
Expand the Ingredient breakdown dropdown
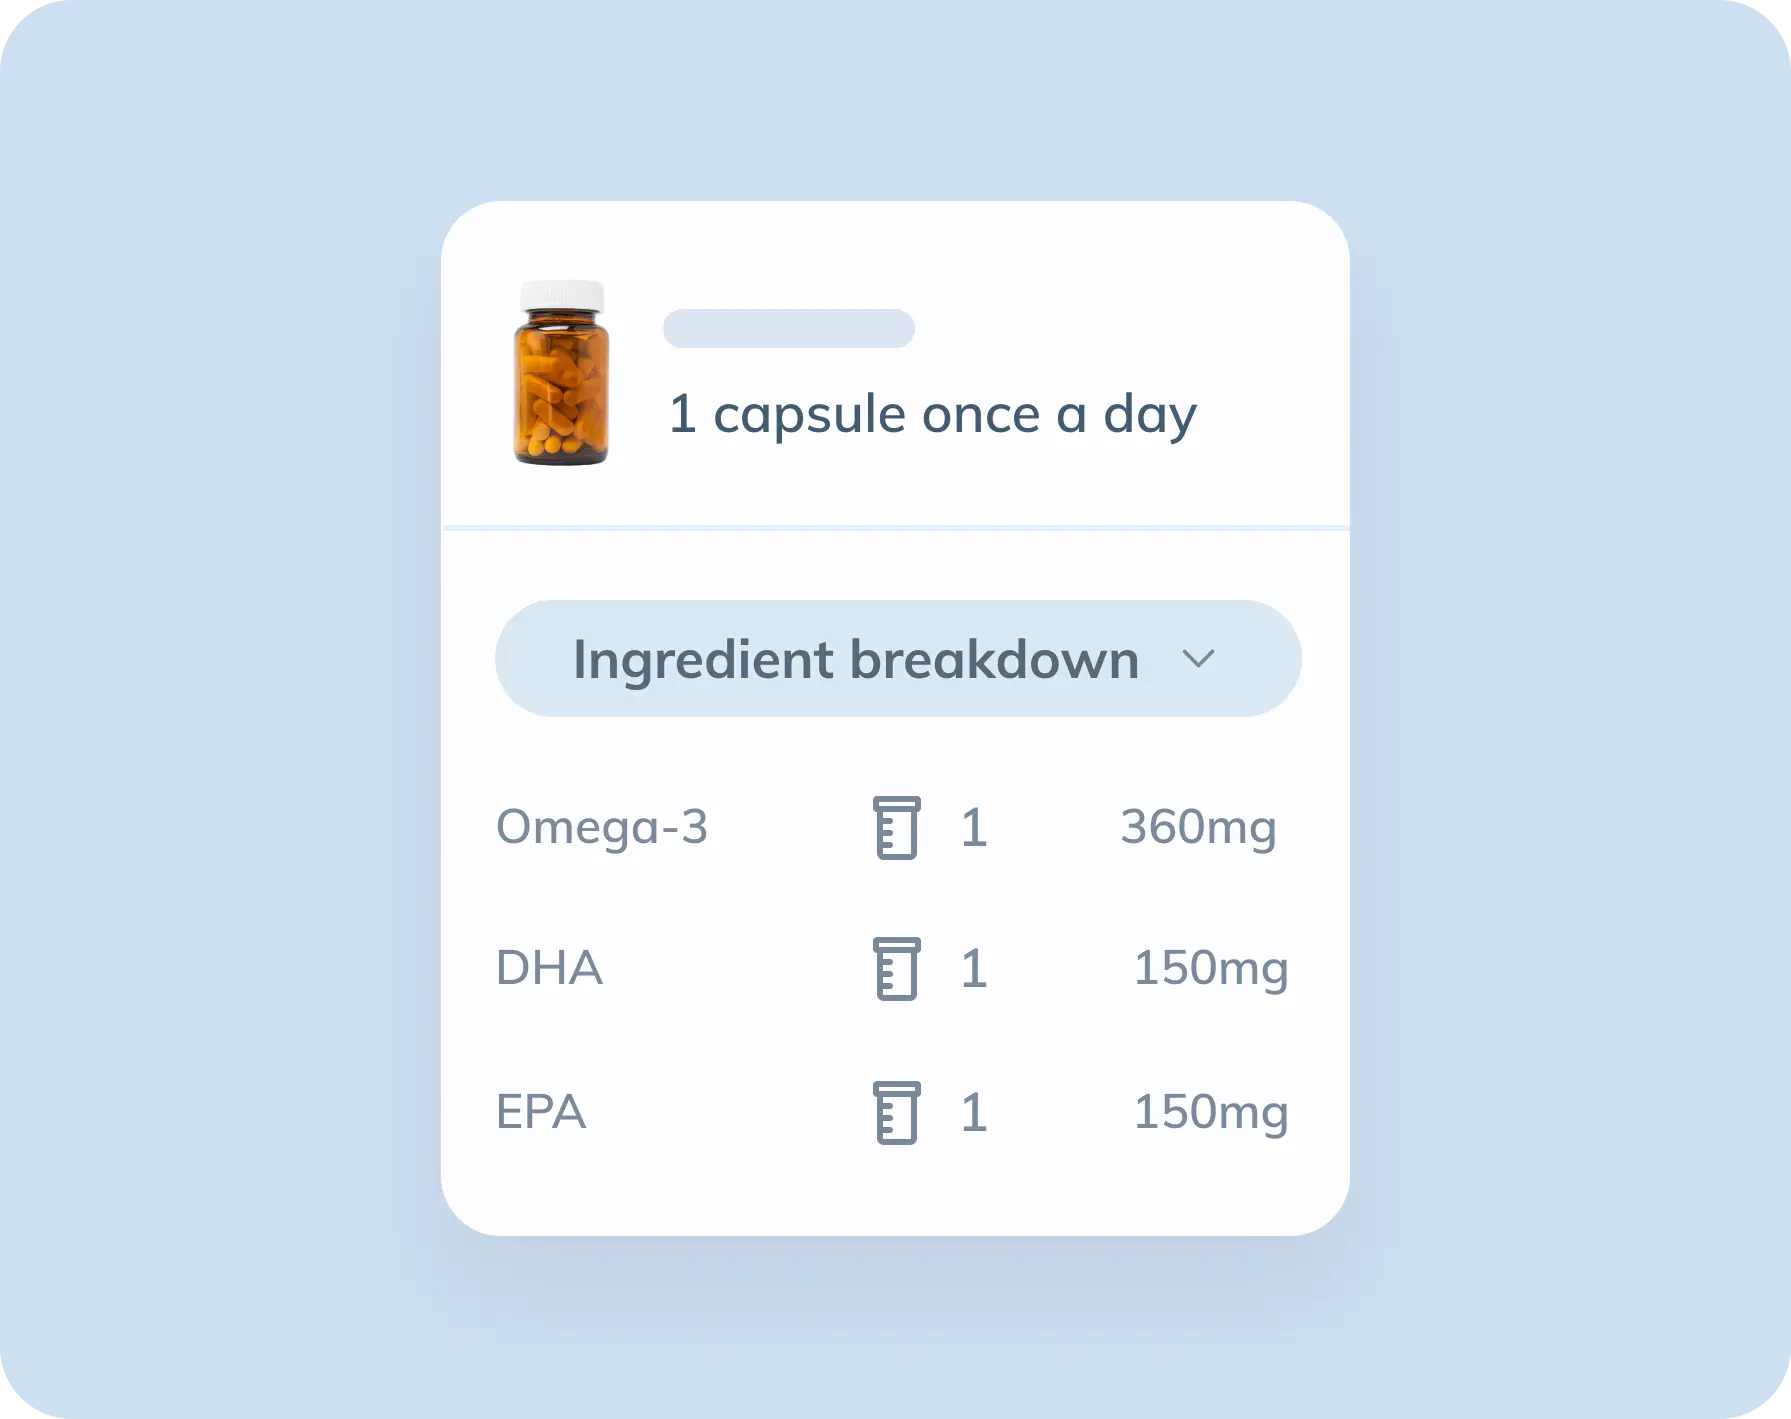coord(897,659)
